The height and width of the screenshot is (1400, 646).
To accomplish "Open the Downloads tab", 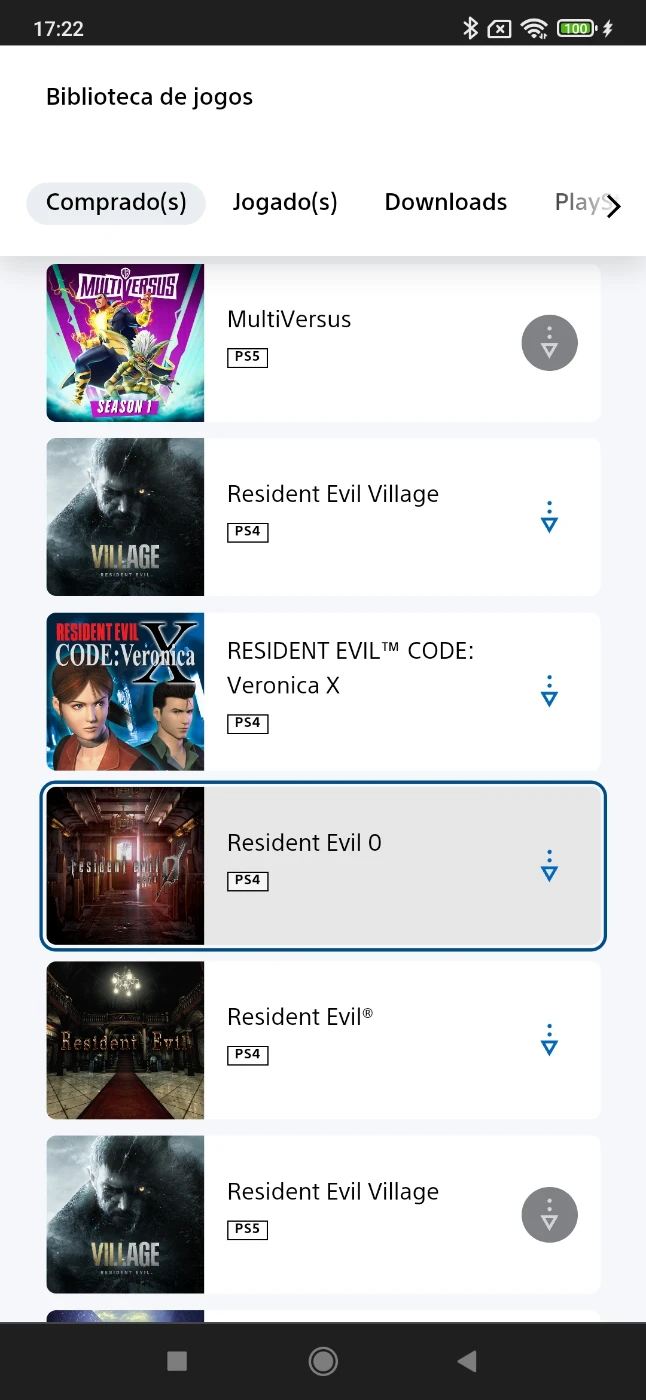I will tap(446, 202).
